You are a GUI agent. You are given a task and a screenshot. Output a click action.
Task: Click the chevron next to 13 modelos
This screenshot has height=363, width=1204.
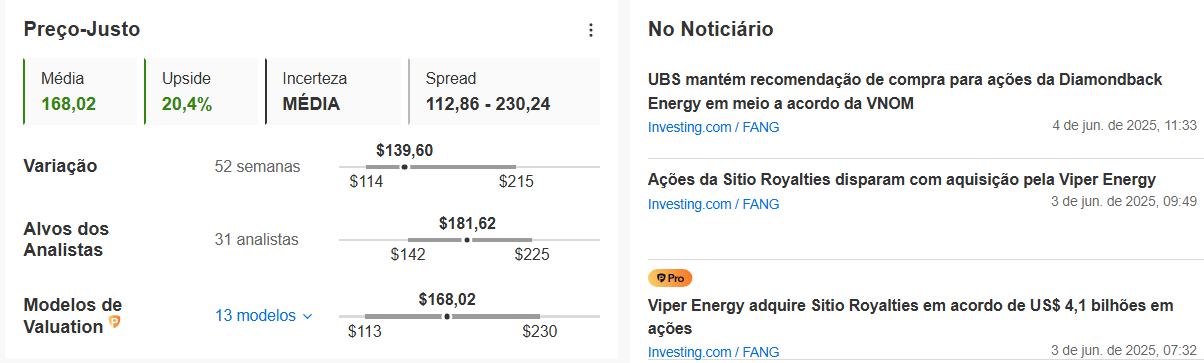point(307,316)
